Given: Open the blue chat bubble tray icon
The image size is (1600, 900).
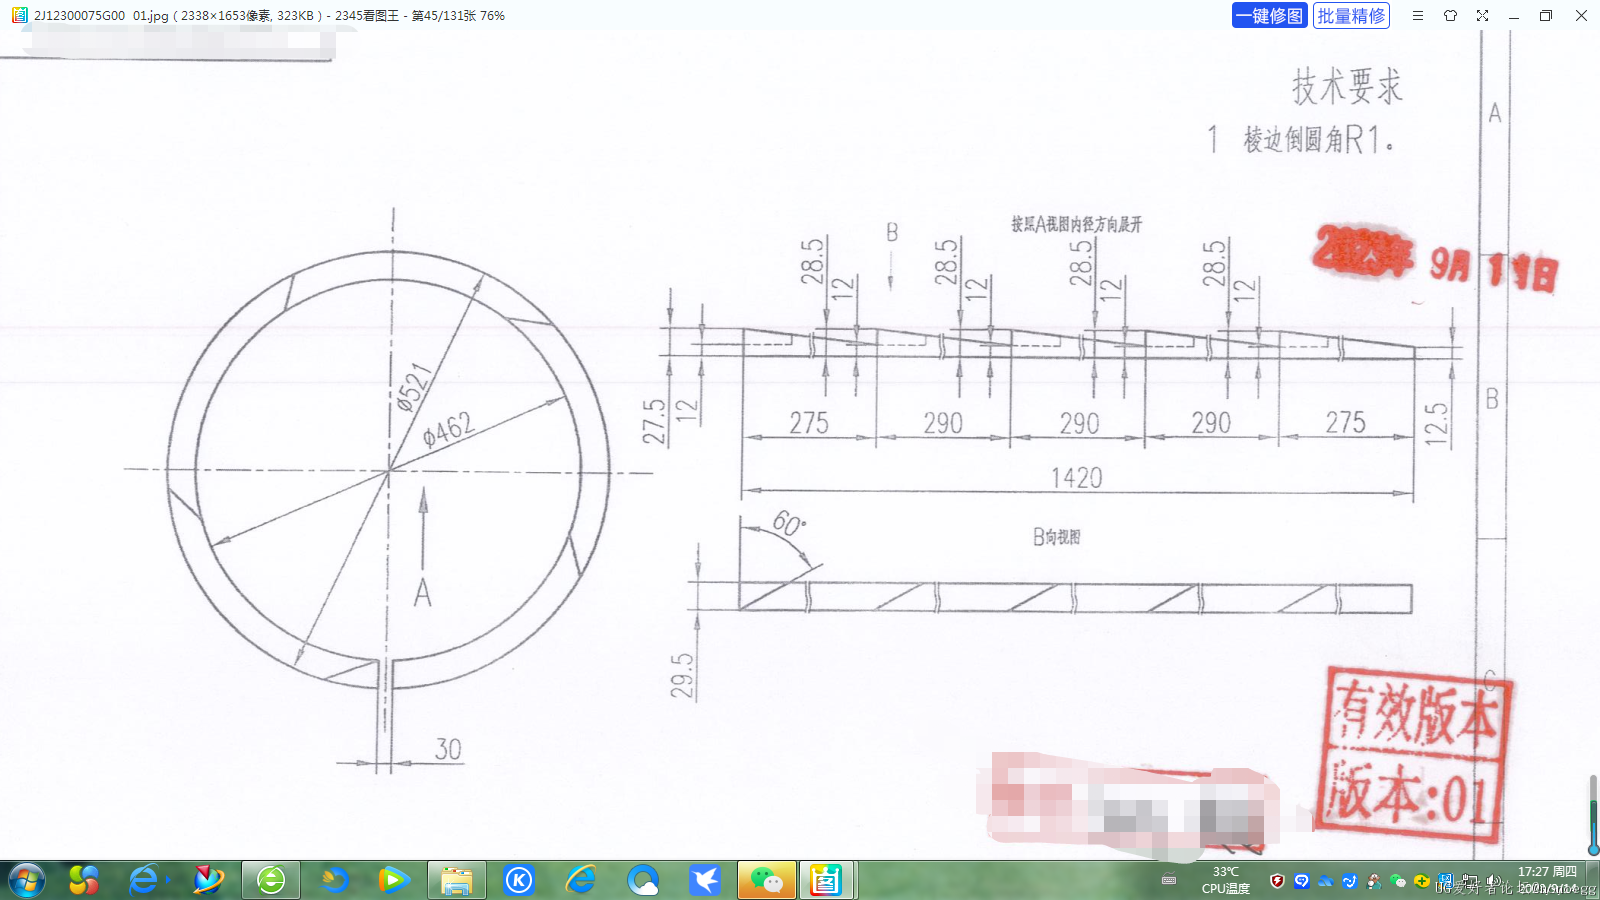Looking at the screenshot, I should click(x=1301, y=881).
